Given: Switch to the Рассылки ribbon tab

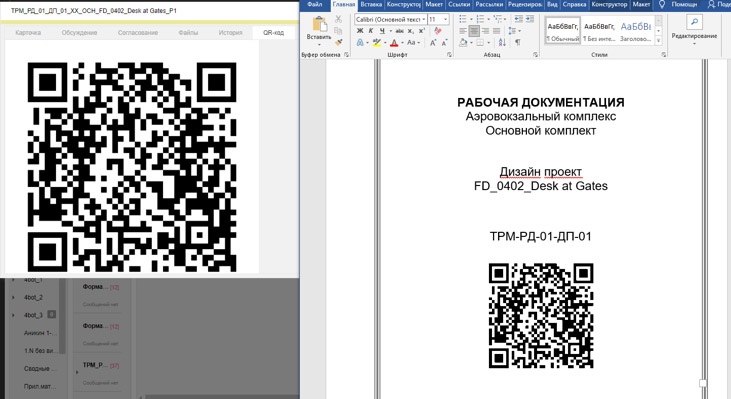Looking at the screenshot, I should [489, 4].
